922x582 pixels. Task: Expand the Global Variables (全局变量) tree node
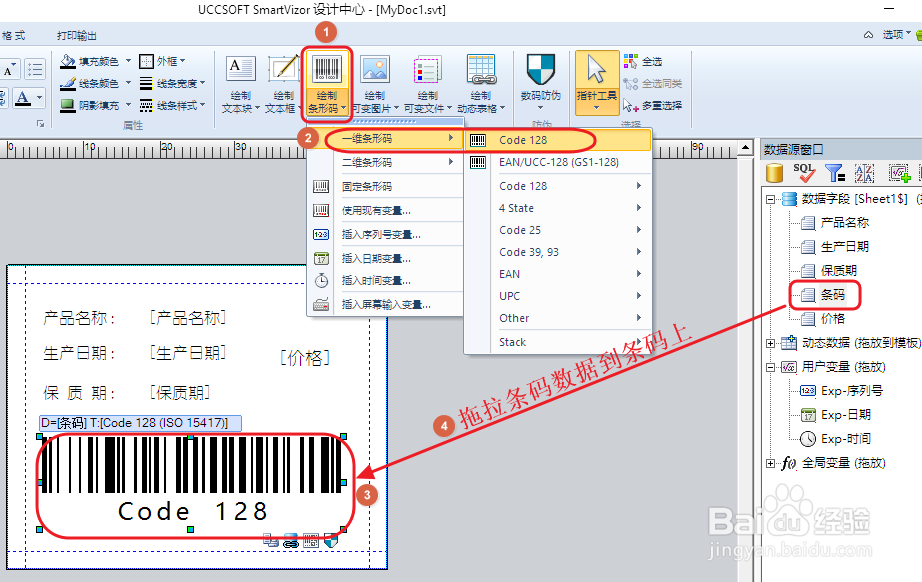[770, 463]
